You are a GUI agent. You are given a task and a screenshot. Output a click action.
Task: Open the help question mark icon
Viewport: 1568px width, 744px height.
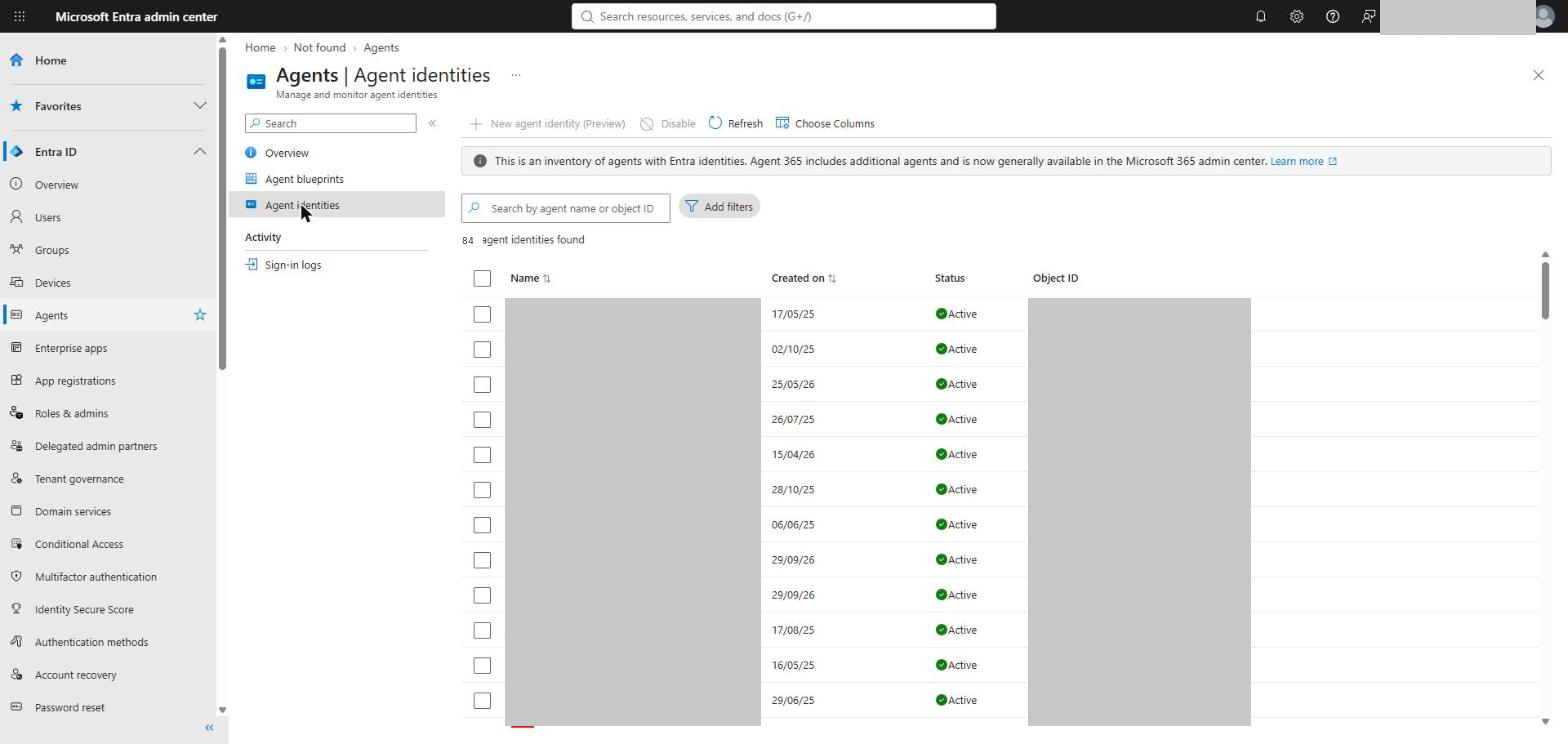tap(1332, 16)
